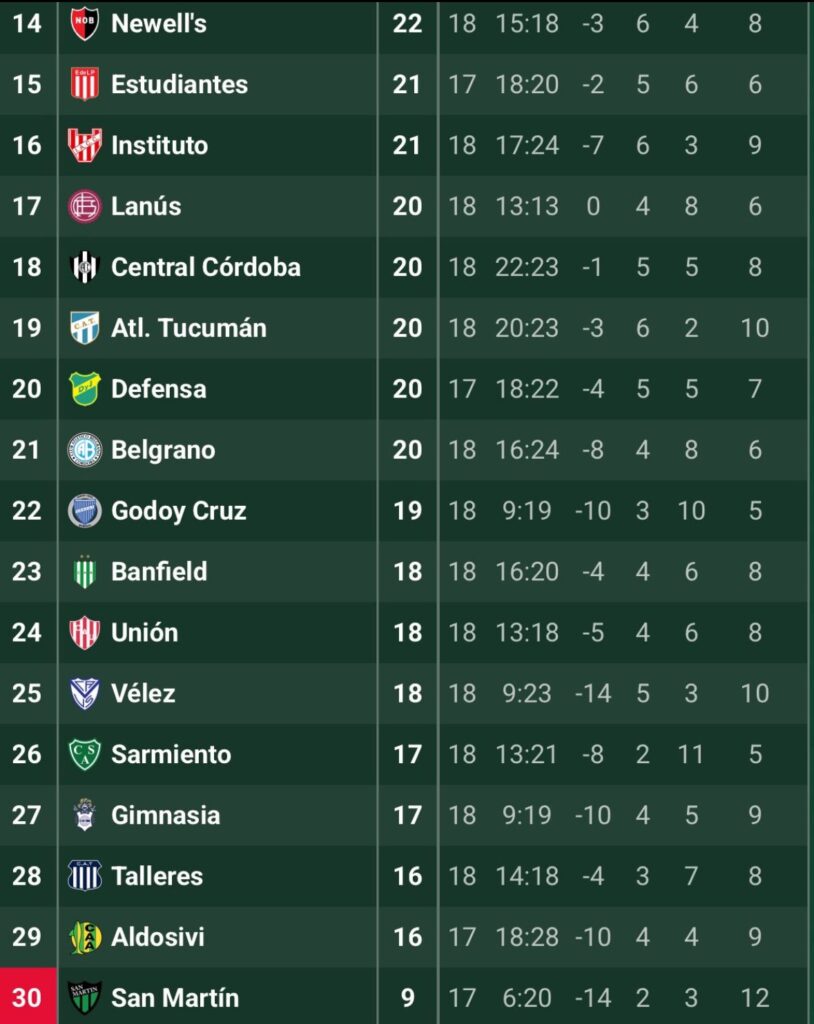Tap the Godoy Cruz crest
Viewport: 814px width, 1024px height.
click(84, 510)
